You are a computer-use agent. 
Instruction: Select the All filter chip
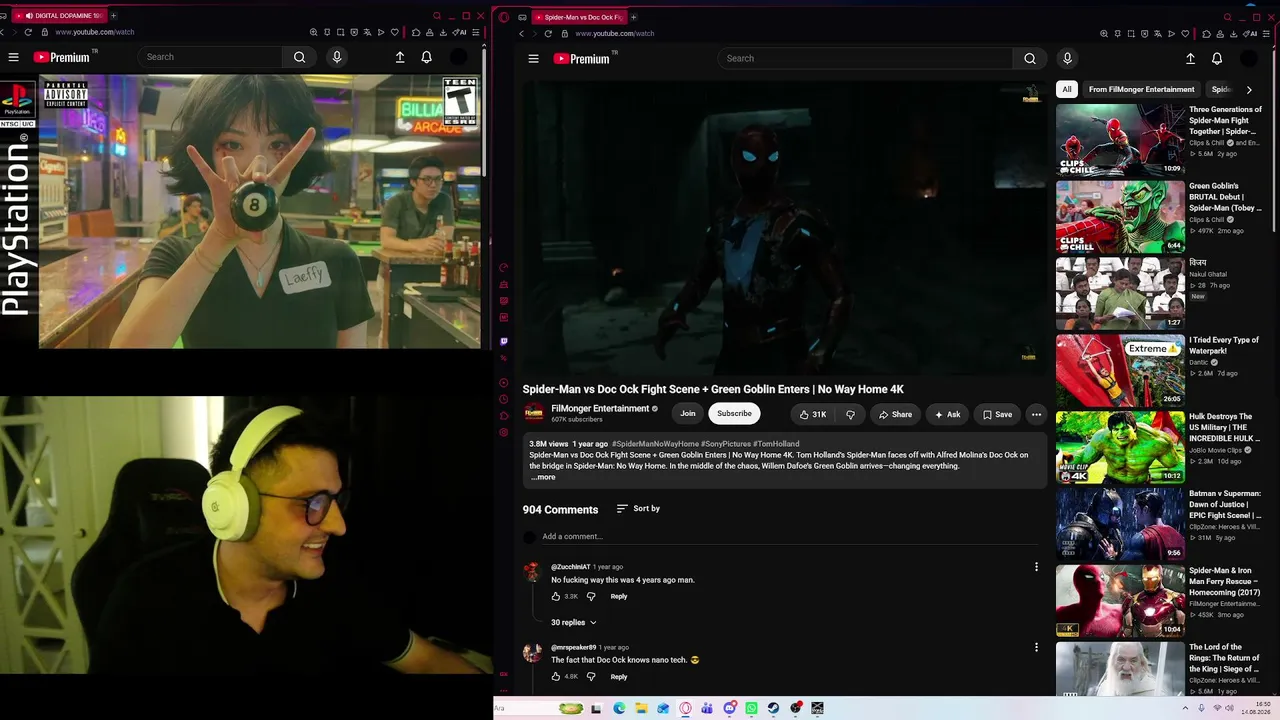tap(1067, 90)
